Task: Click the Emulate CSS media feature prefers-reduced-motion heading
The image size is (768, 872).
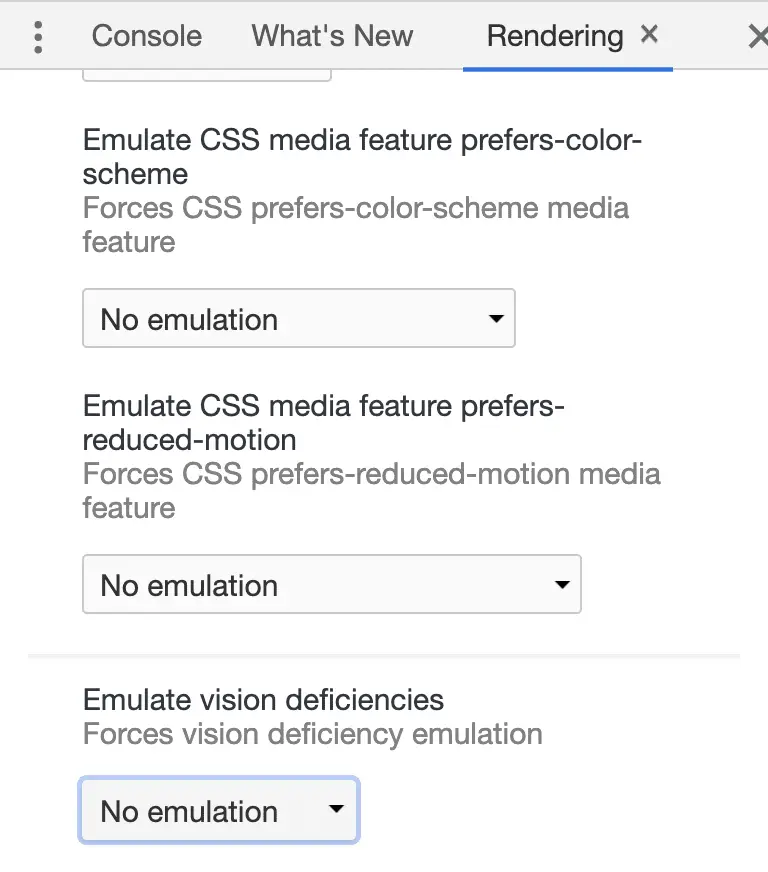Action: click(x=324, y=423)
